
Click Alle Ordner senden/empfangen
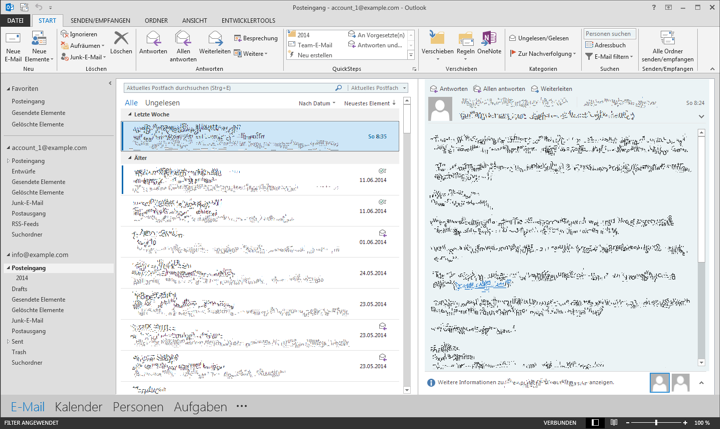(x=668, y=46)
